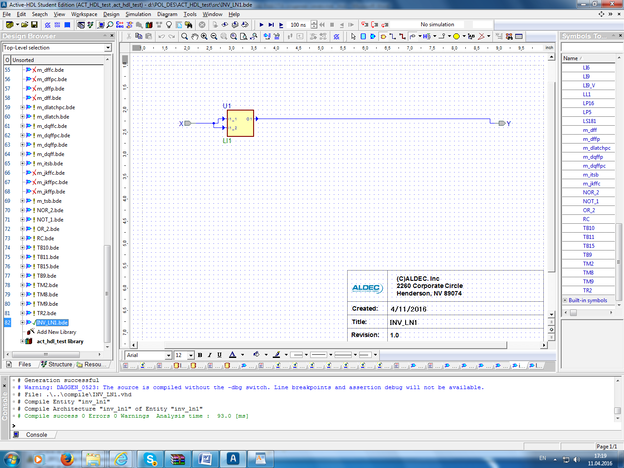Click the Run simulation play icon
Screen dimensions: 624x468
pyautogui.click(x=261, y=25)
